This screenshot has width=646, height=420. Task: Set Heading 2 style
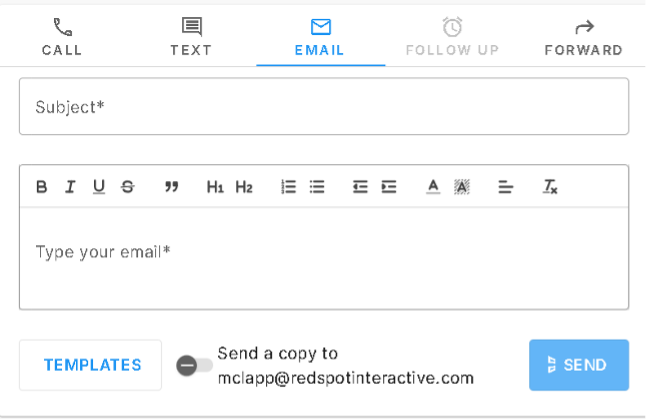point(244,187)
